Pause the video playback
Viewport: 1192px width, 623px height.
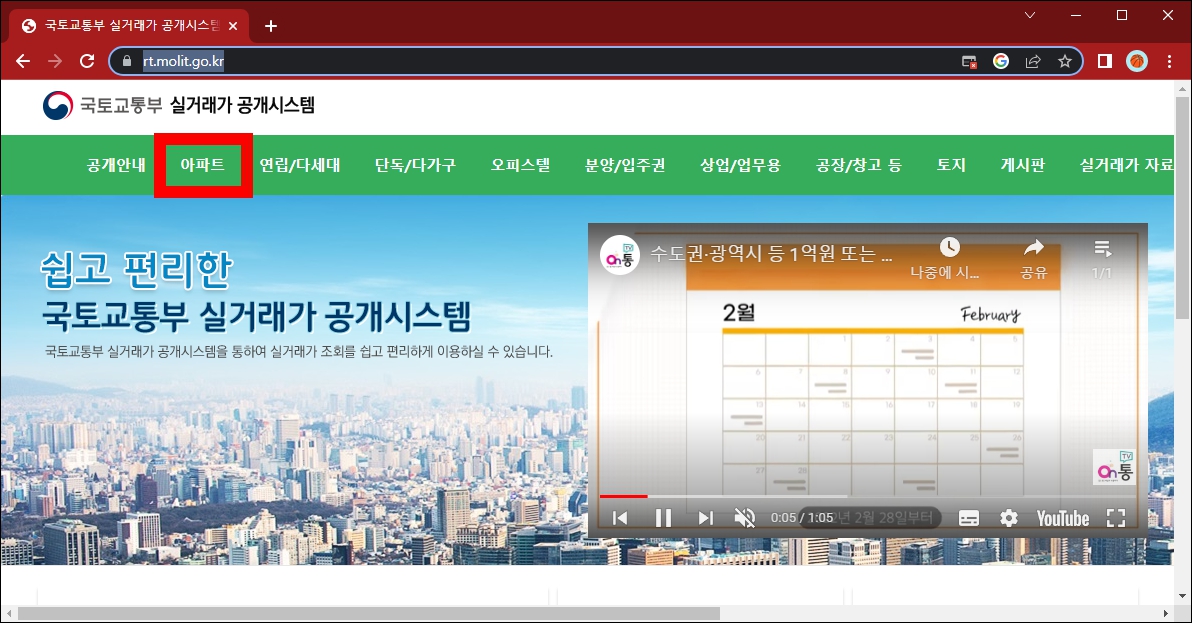click(x=663, y=518)
